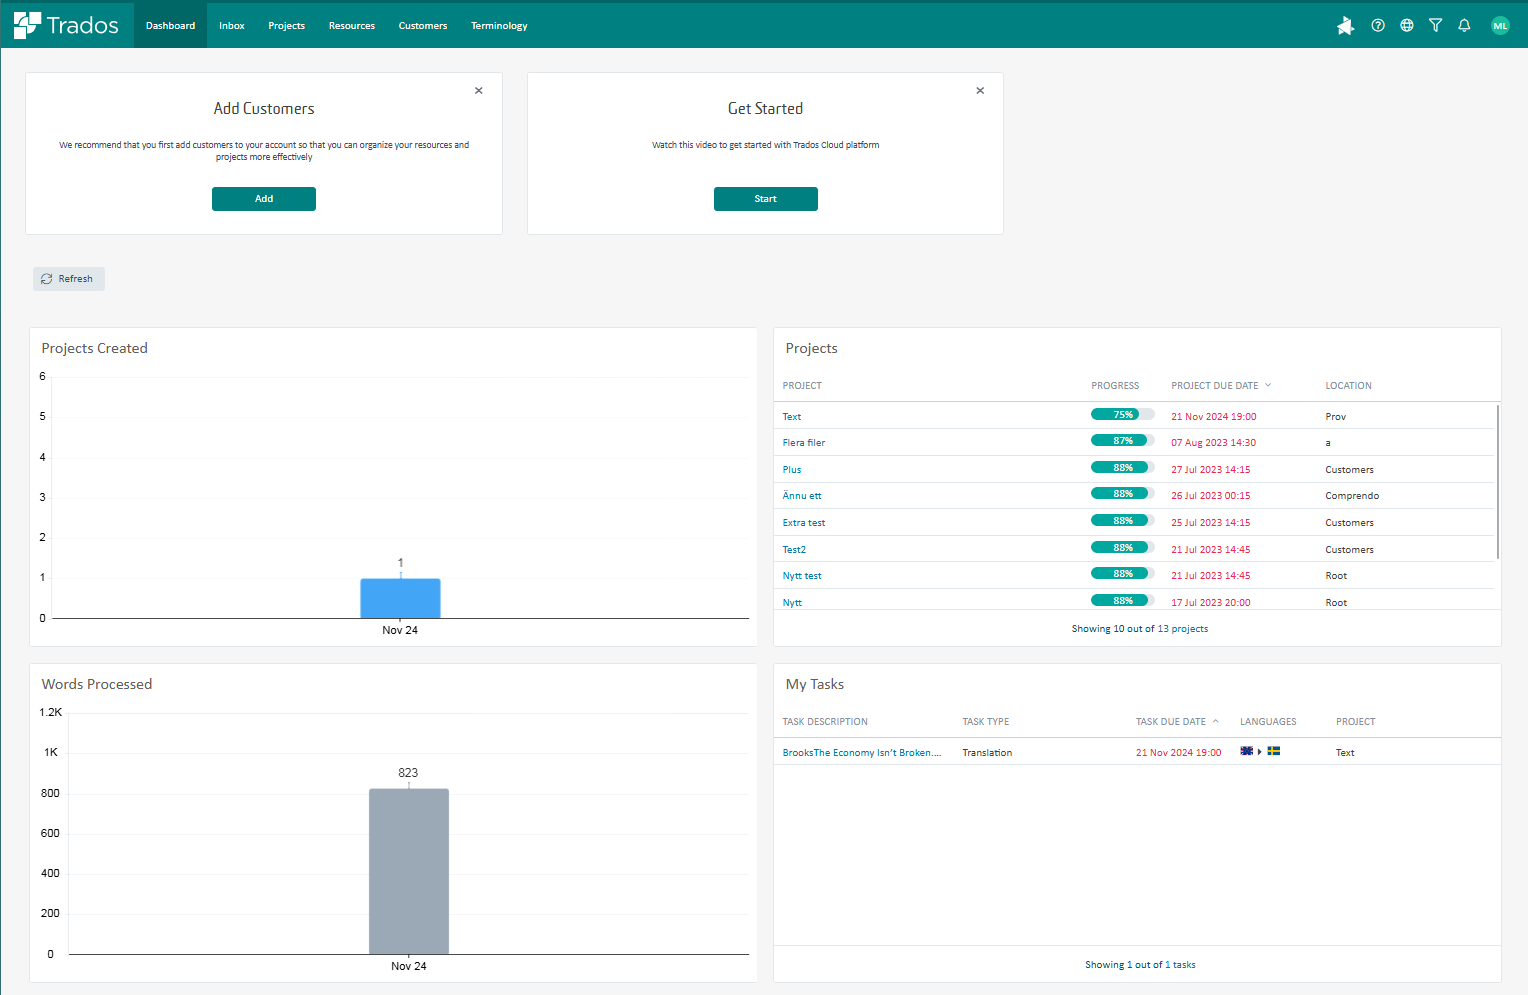
Task: Click 'Showing 1 out of 1 tasks'
Action: point(1140,965)
